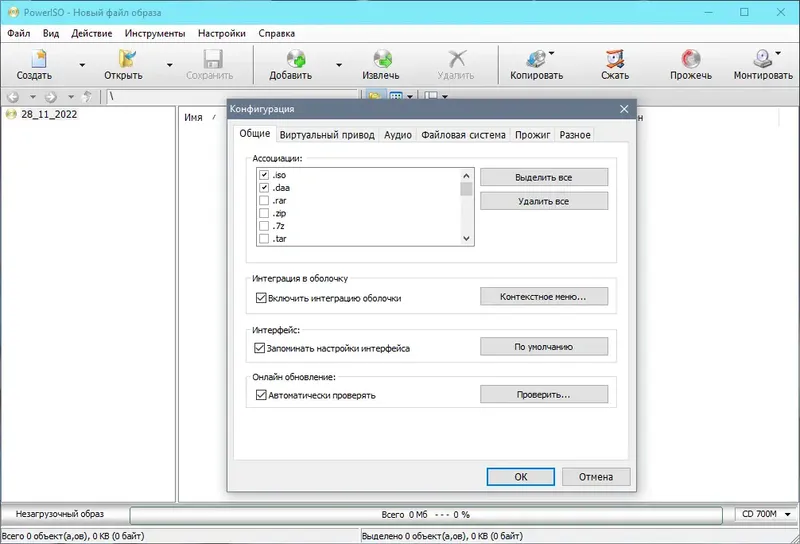Check the .7z association checkbox
The height and width of the screenshot is (544, 800).
point(264,226)
